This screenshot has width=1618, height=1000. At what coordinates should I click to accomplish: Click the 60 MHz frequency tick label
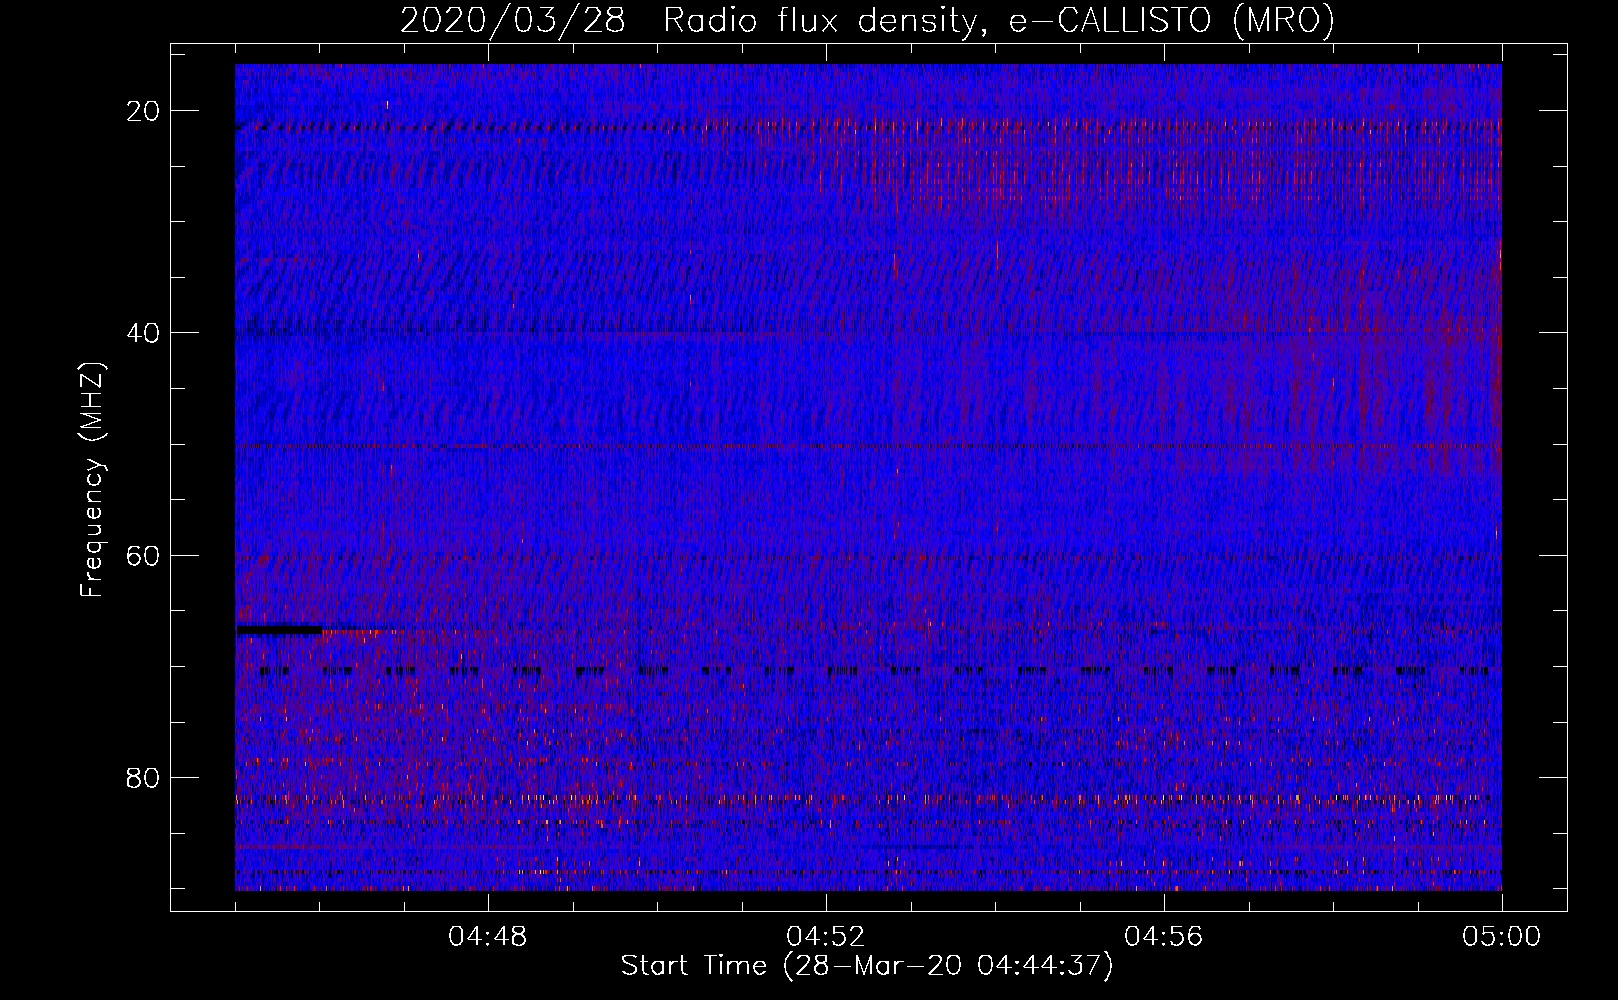144,555
